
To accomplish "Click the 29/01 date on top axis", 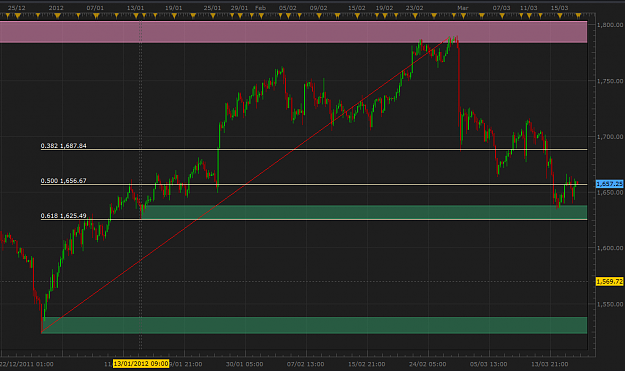I will tap(239, 8).
